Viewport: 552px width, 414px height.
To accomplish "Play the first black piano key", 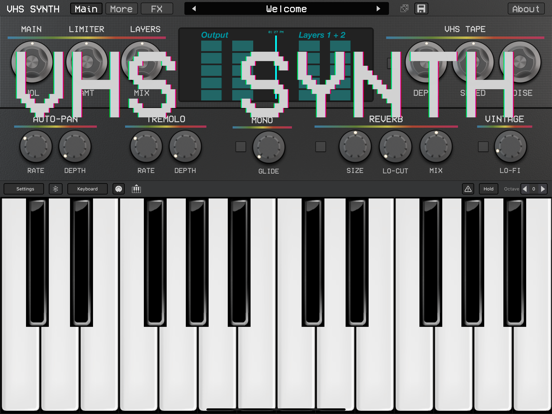I will click(x=37, y=262).
